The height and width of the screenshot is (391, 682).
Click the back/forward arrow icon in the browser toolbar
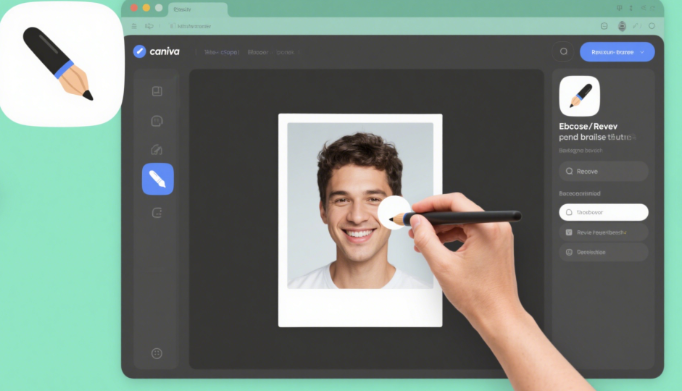[x=149, y=26]
